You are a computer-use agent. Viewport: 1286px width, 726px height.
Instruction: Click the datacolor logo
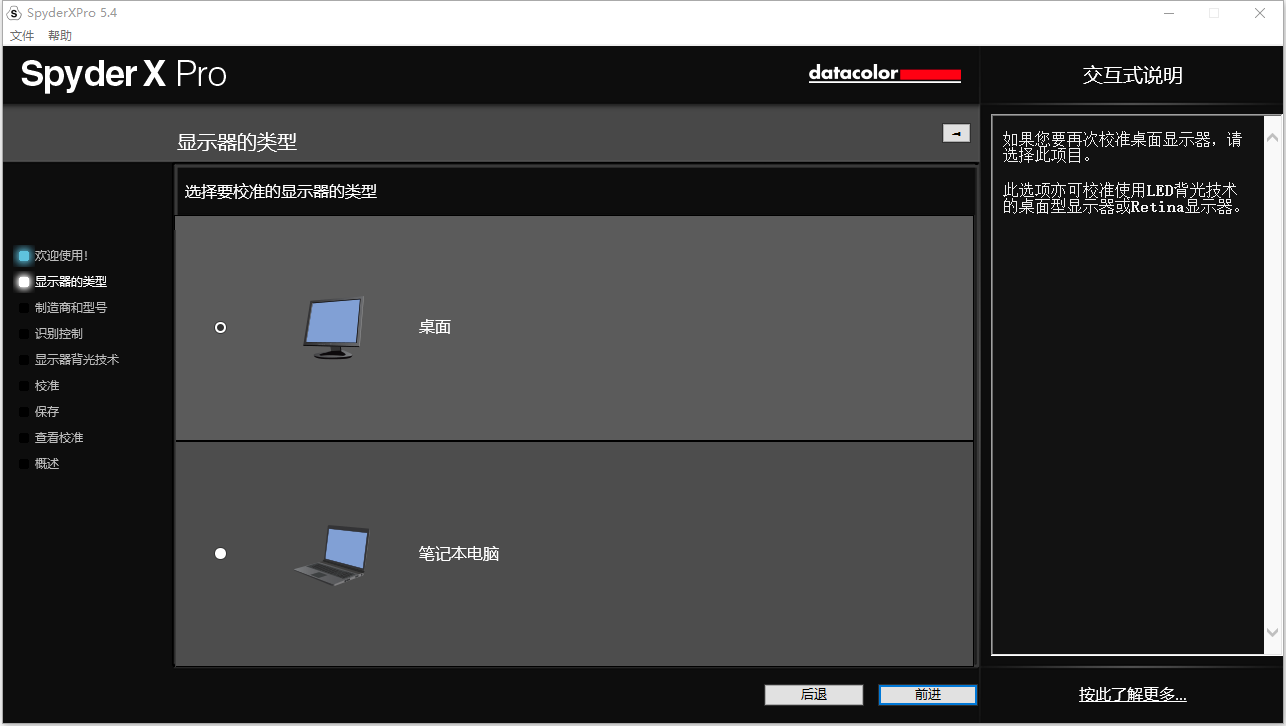pyautogui.click(x=885, y=74)
